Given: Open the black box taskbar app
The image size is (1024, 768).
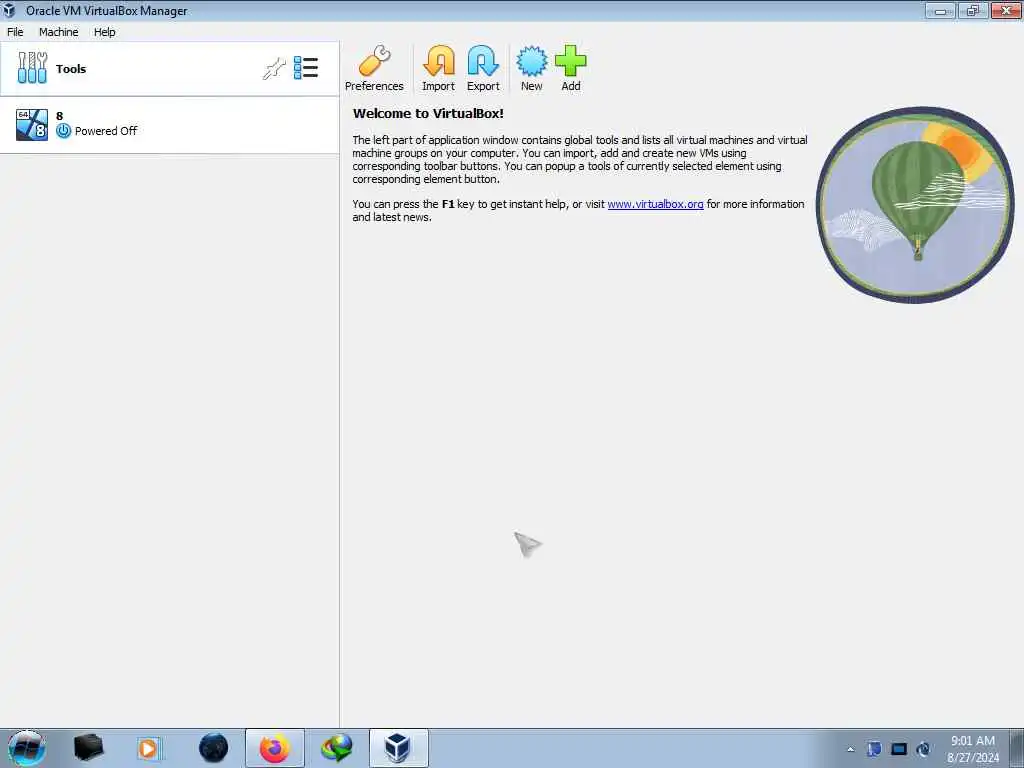Looking at the screenshot, I should [89, 748].
